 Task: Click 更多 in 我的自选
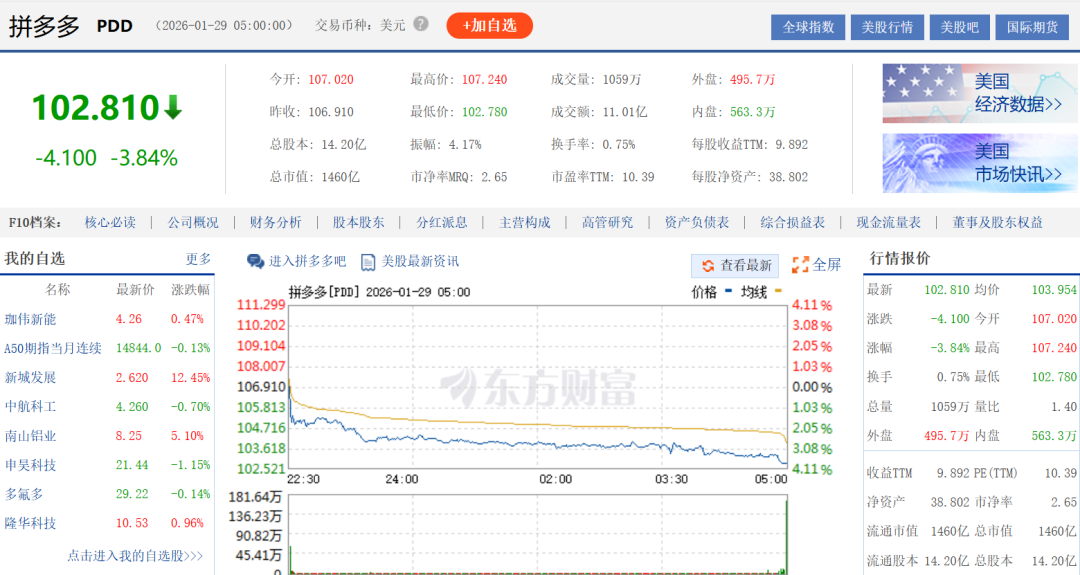pos(198,259)
